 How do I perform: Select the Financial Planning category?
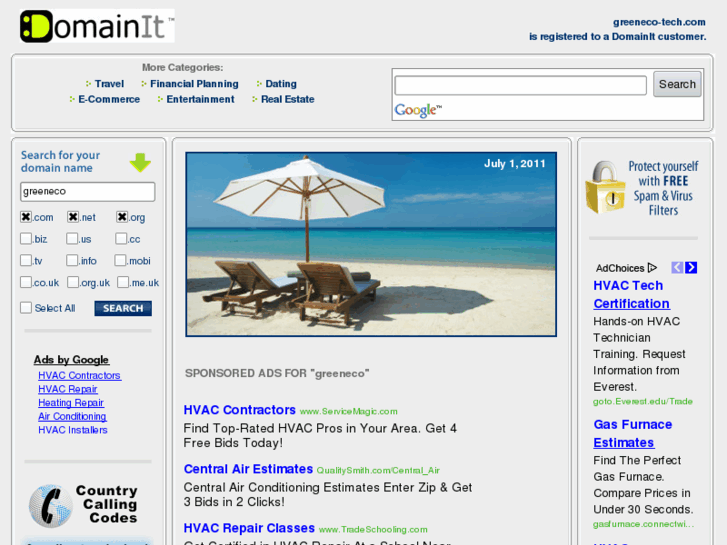tap(194, 84)
